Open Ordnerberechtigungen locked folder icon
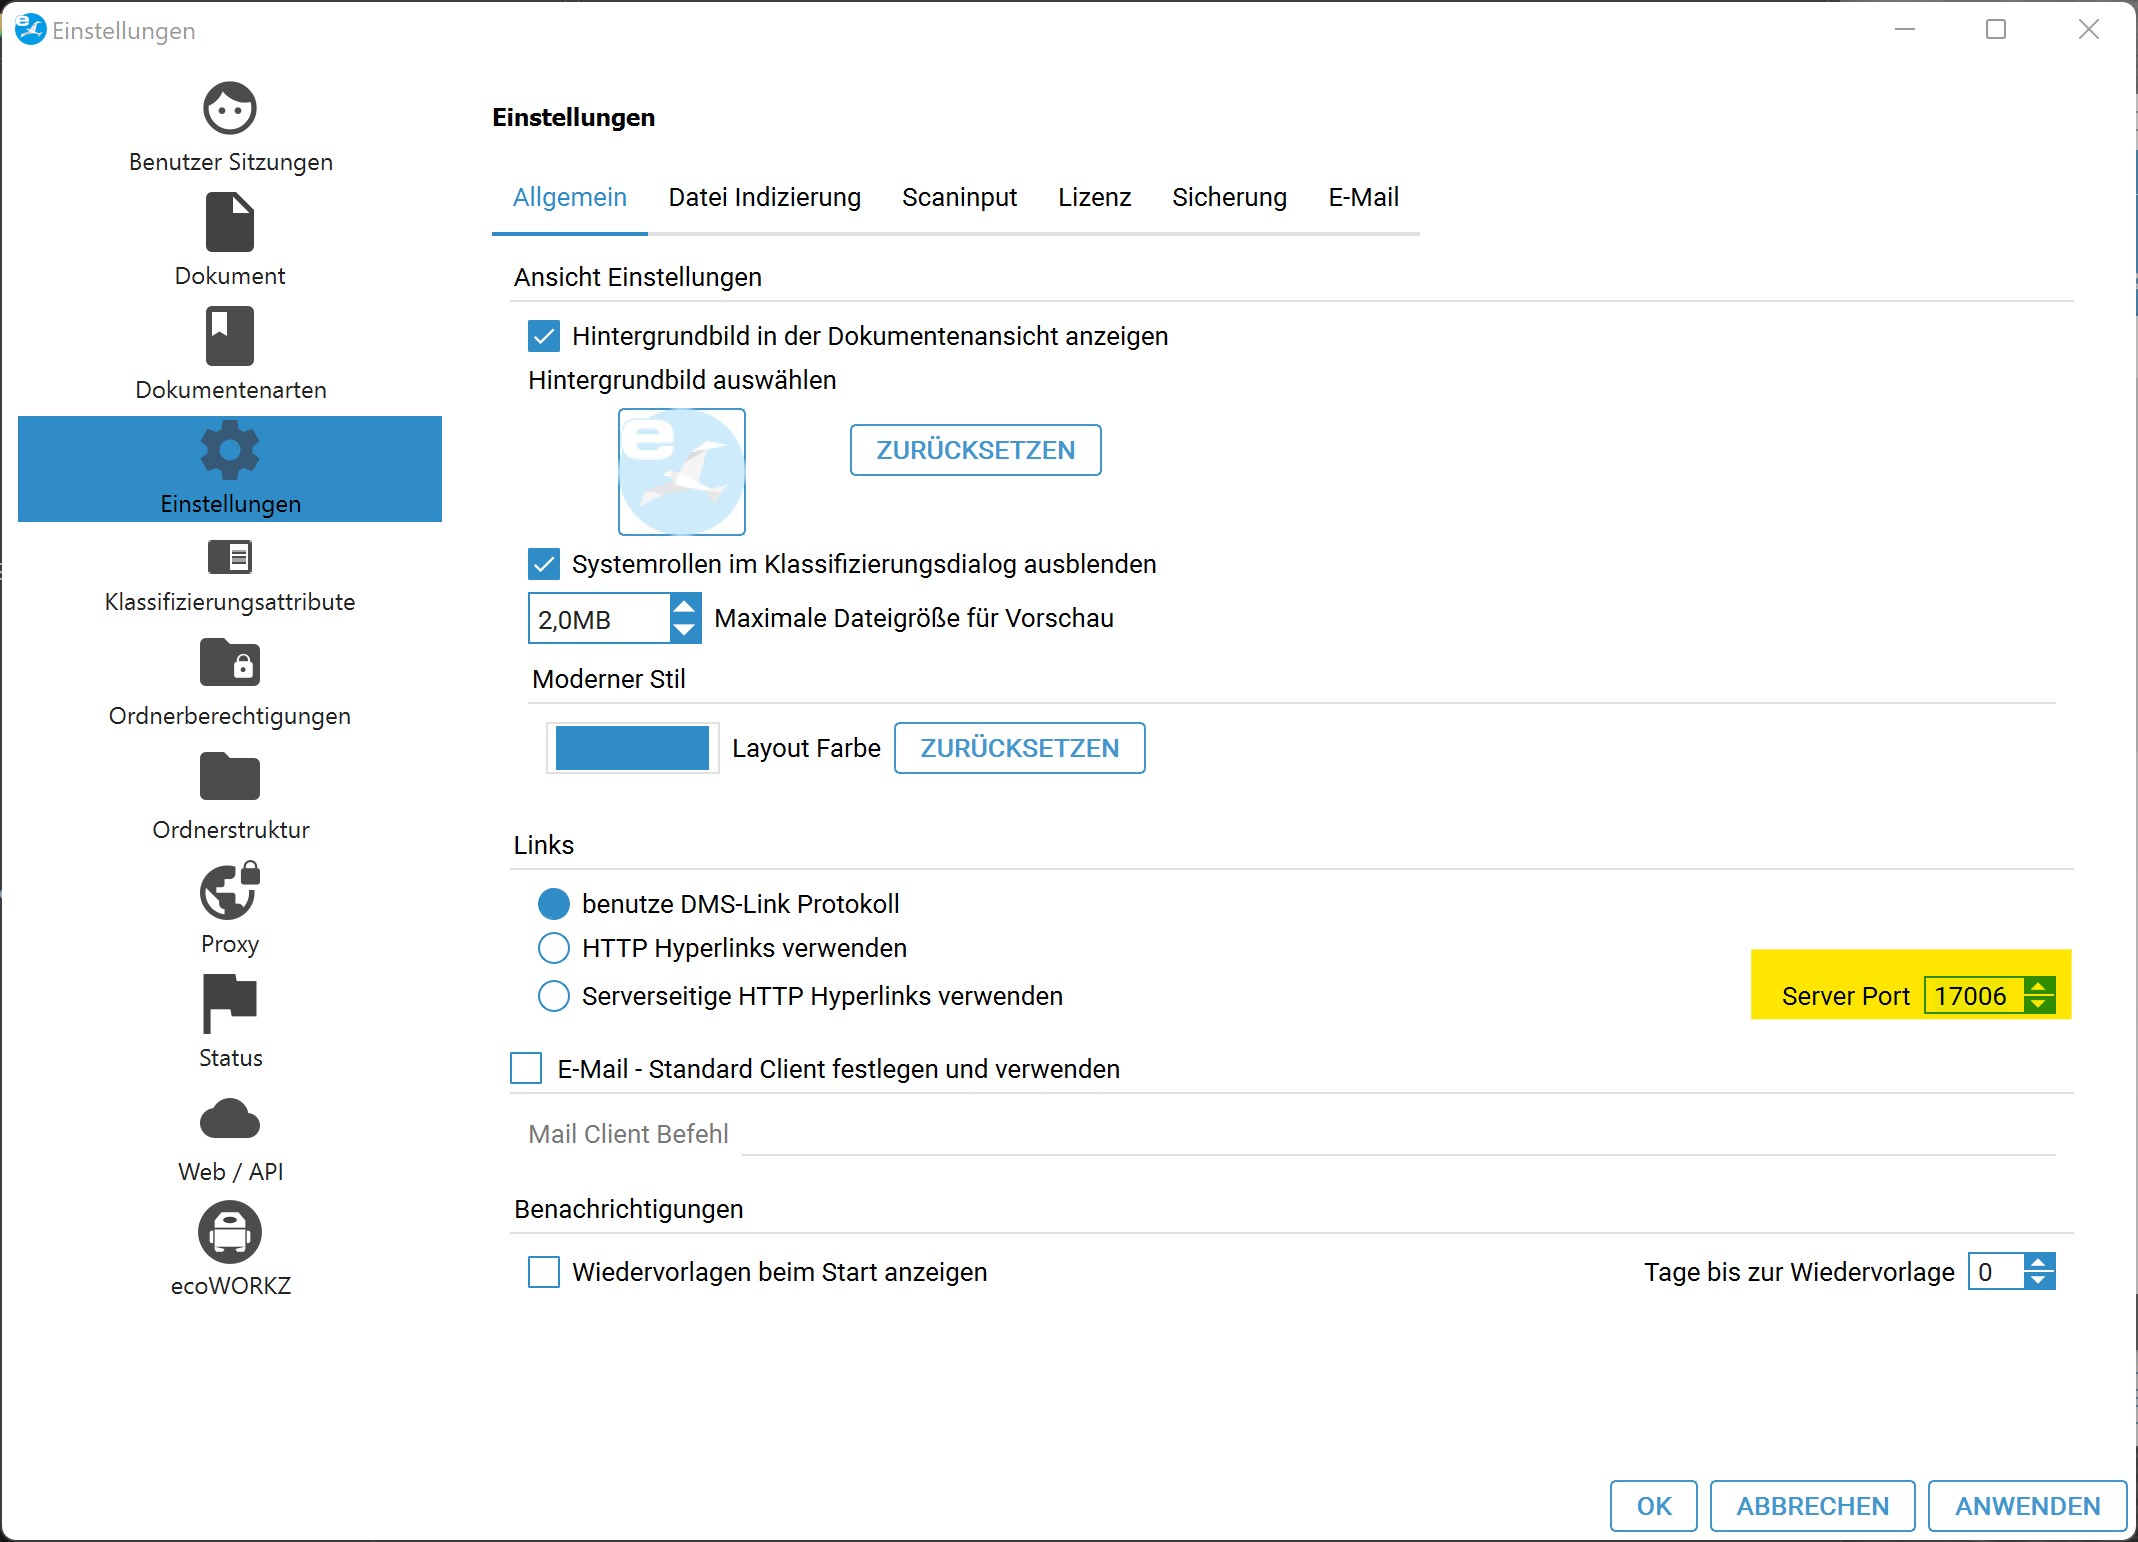 coord(230,663)
